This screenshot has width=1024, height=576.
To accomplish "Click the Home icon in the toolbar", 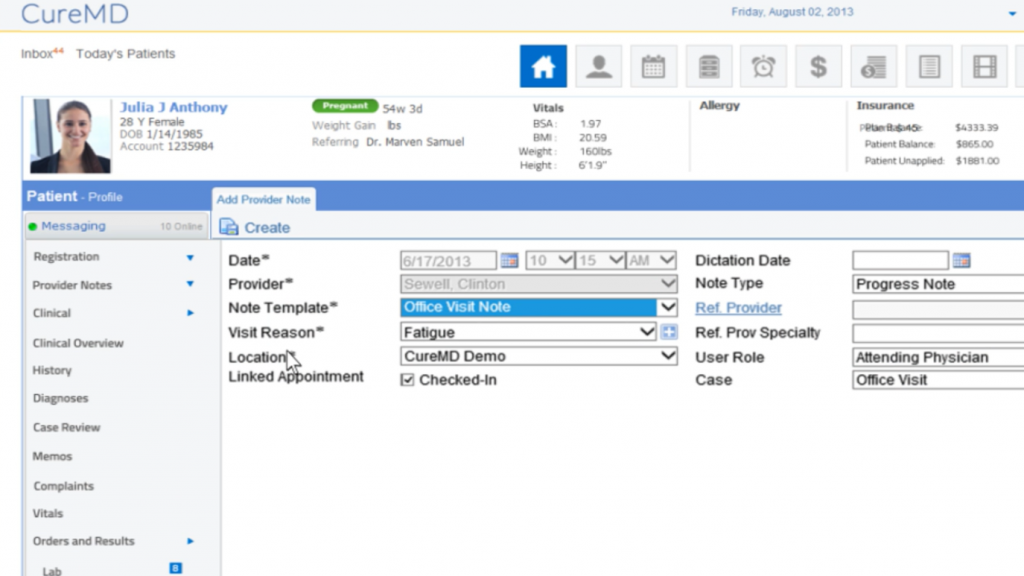I will pos(543,65).
